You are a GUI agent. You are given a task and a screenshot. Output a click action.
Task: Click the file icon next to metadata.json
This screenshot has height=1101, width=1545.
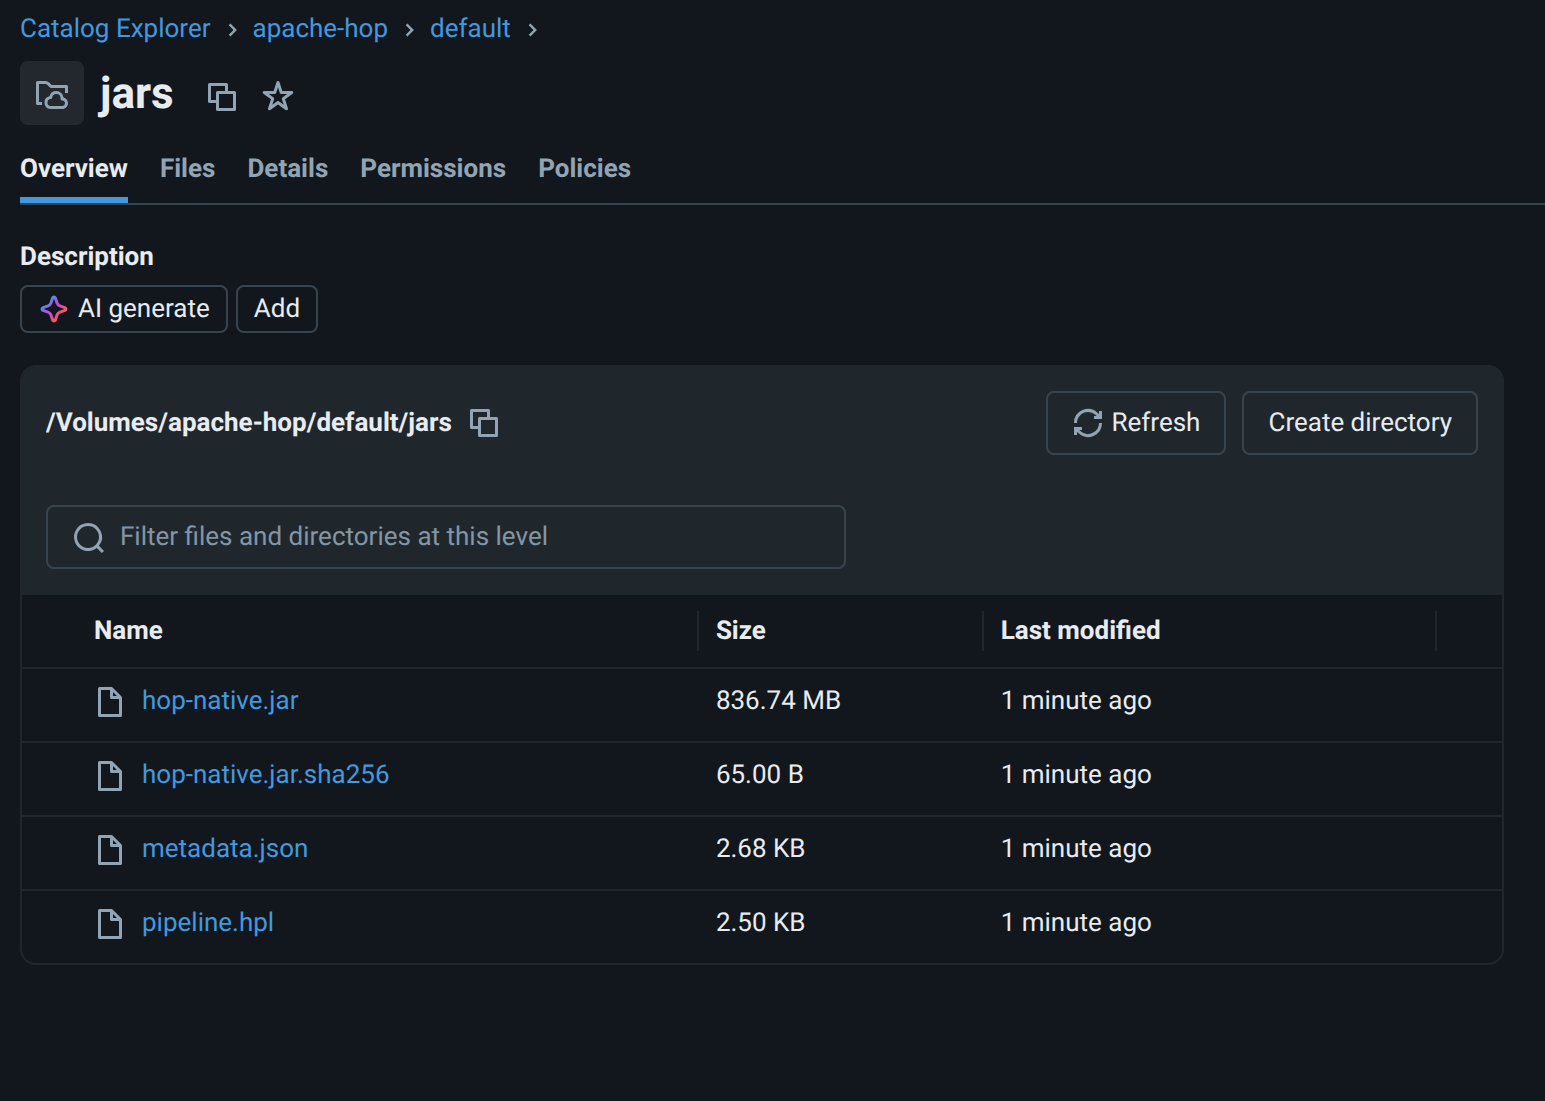(110, 850)
